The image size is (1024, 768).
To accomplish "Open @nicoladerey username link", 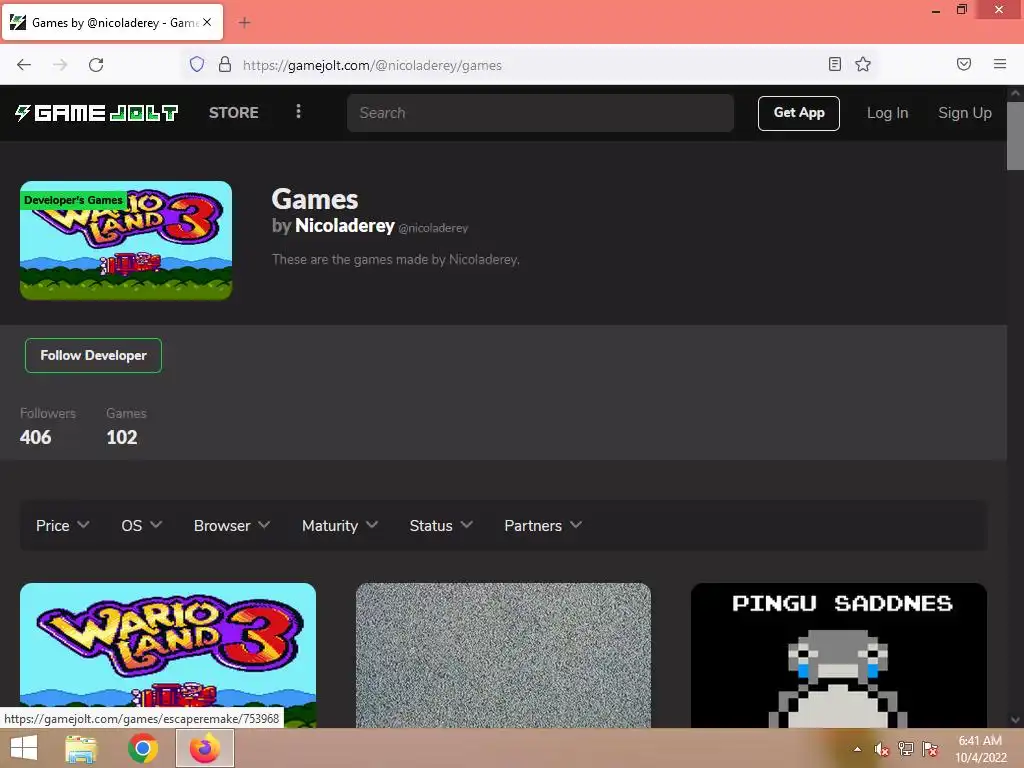I will [x=434, y=228].
